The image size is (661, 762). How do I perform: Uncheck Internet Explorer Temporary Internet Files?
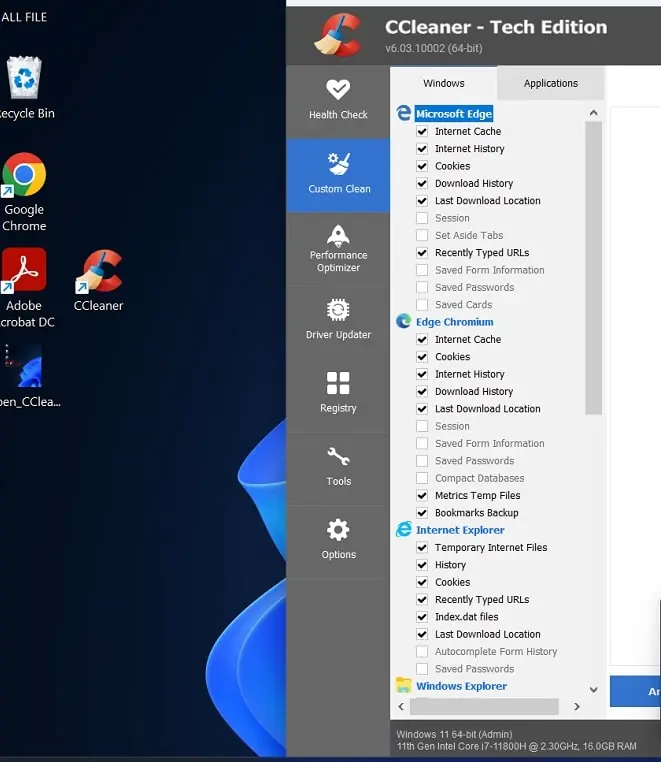(x=422, y=547)
